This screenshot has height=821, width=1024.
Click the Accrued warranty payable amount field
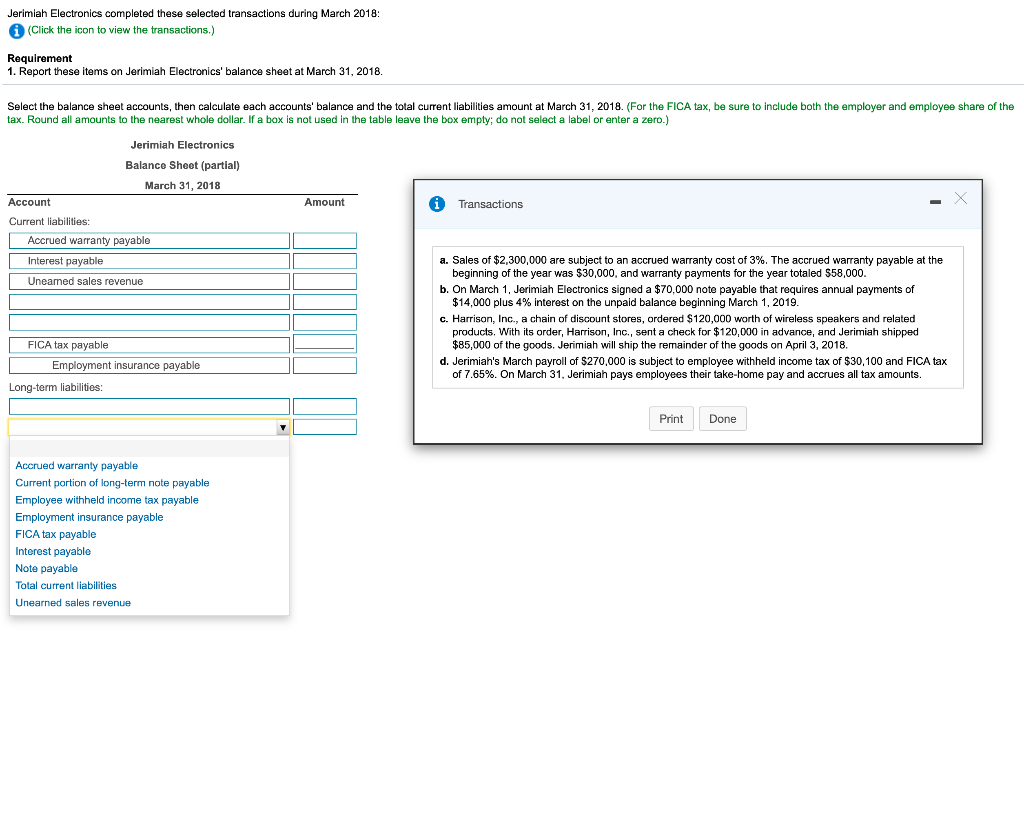click(325, 240)
